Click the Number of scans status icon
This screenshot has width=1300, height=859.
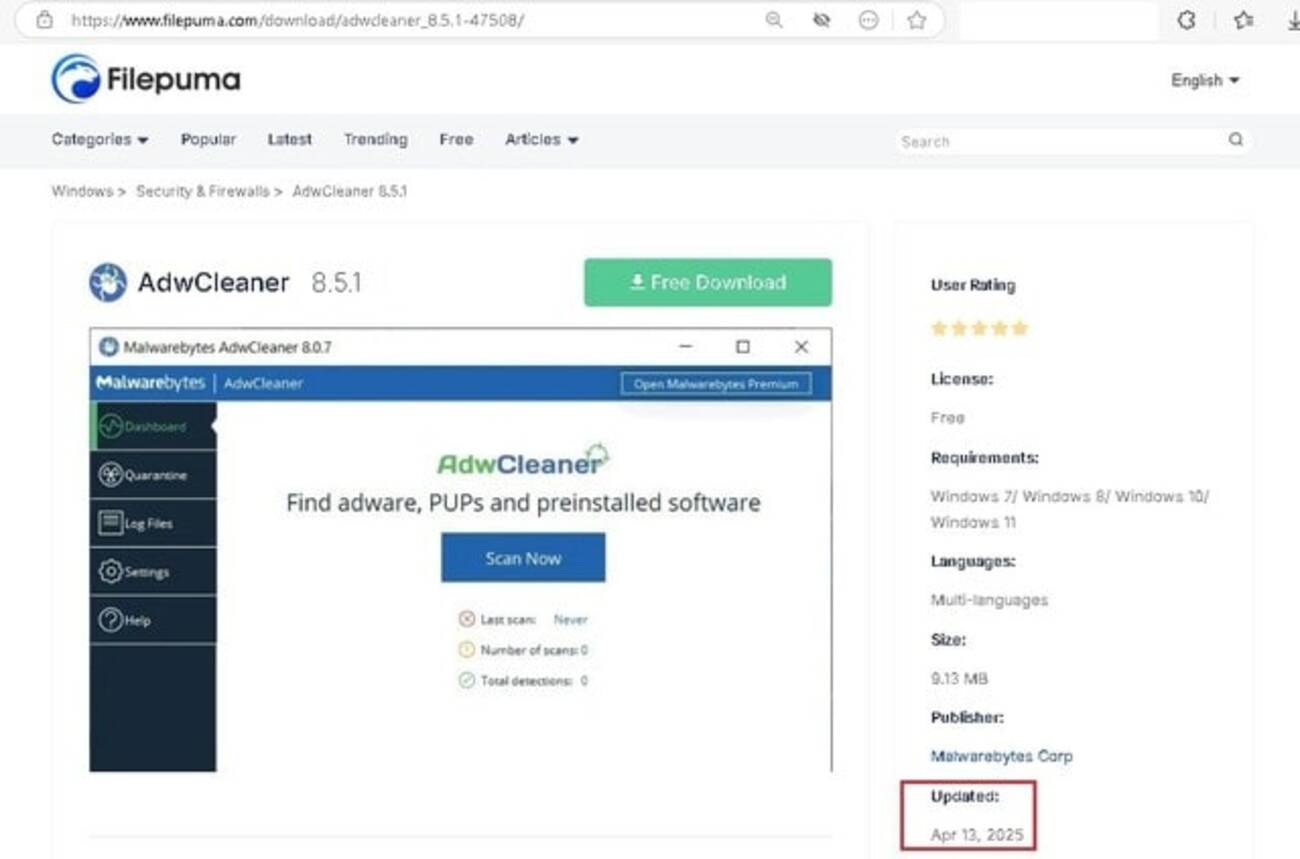click(x=466, y=650)
